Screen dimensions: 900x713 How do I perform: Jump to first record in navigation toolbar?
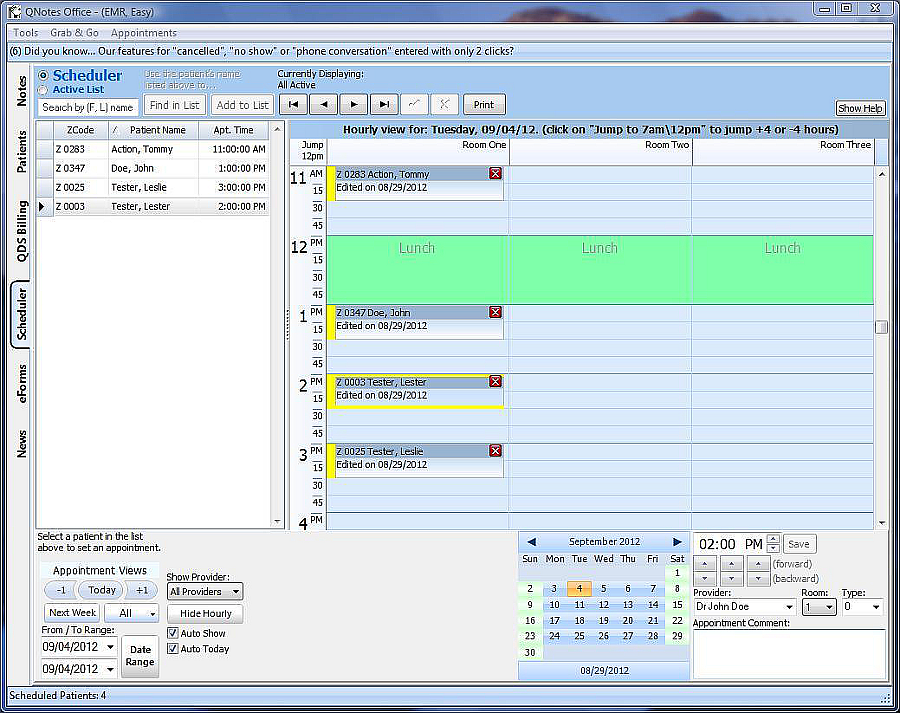pyautogui.click(x=293, y=104)
